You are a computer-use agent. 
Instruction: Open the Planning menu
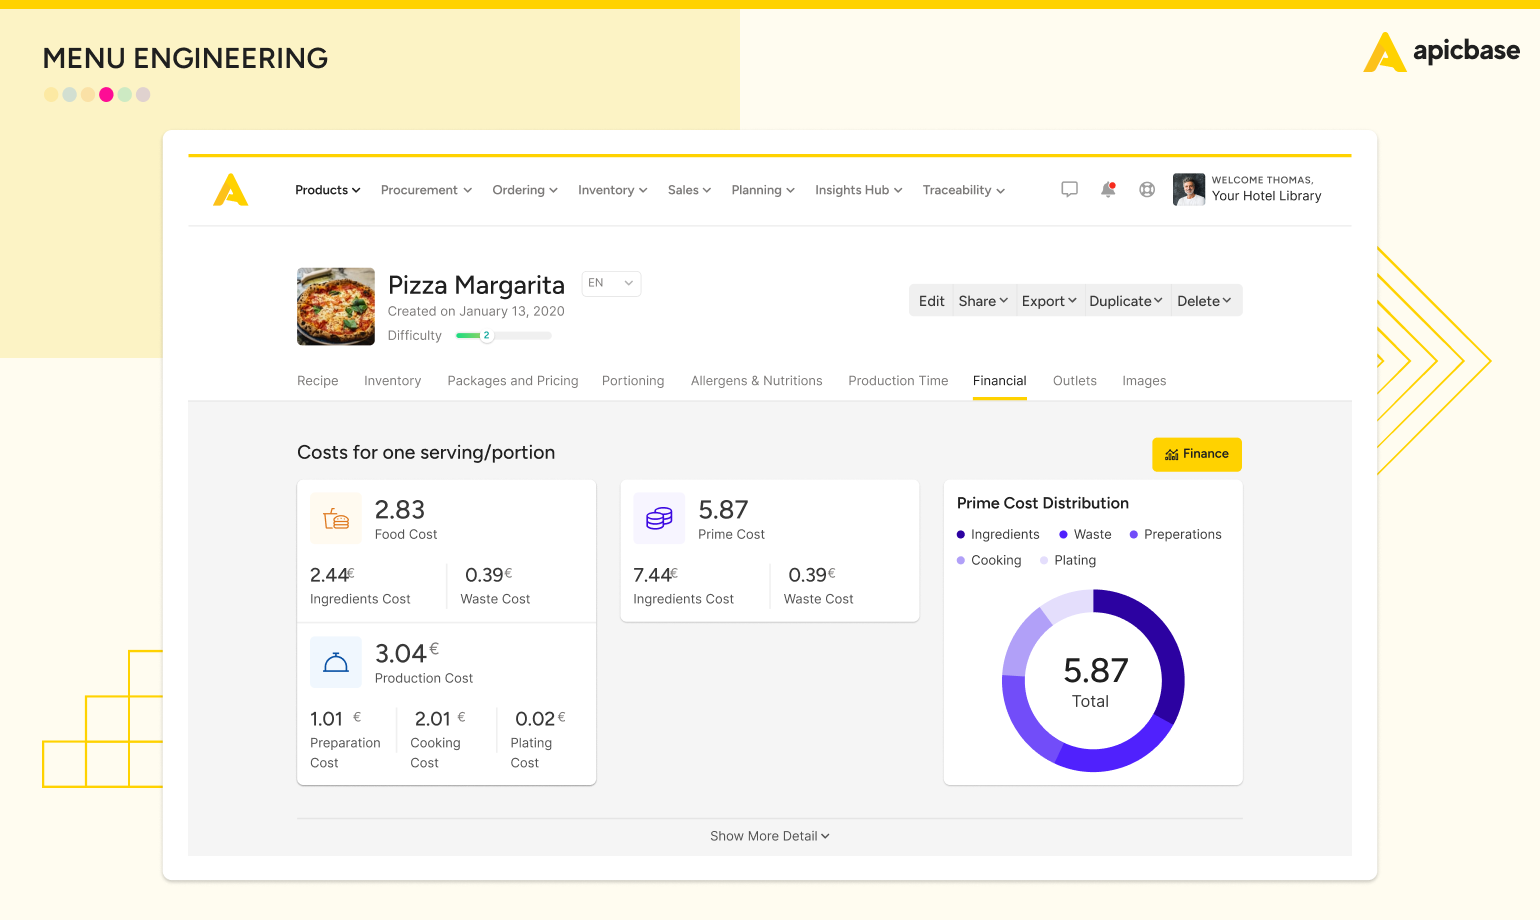763,190
